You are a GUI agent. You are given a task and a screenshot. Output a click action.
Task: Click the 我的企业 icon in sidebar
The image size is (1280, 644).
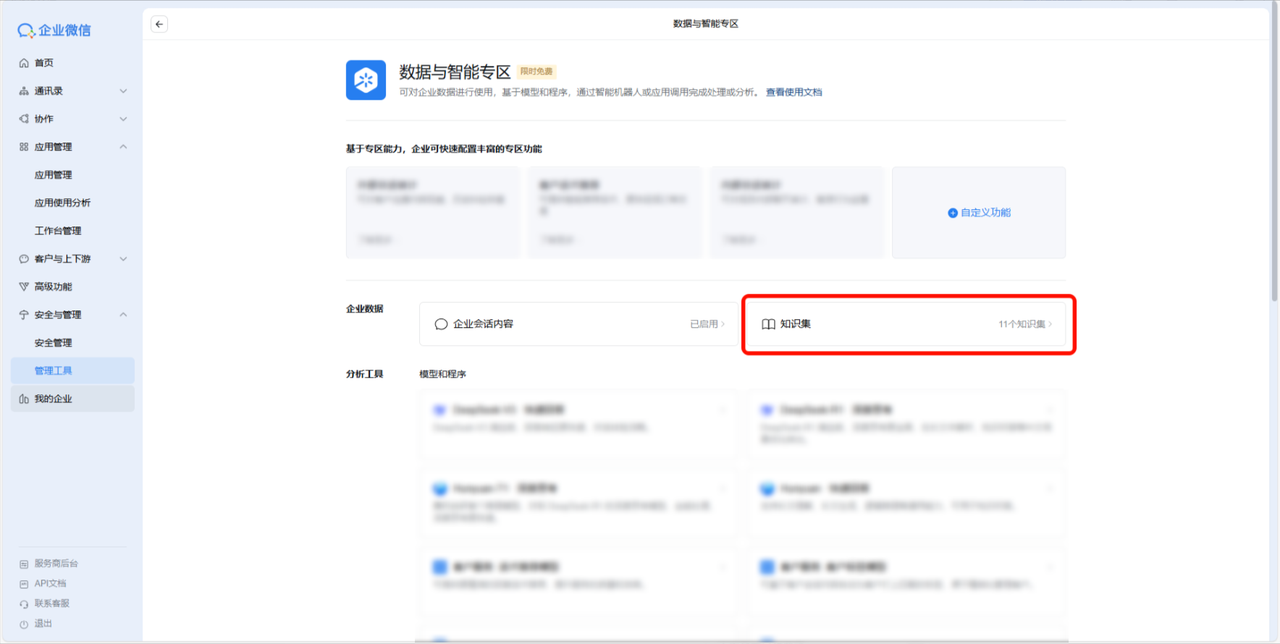[24, 399]
